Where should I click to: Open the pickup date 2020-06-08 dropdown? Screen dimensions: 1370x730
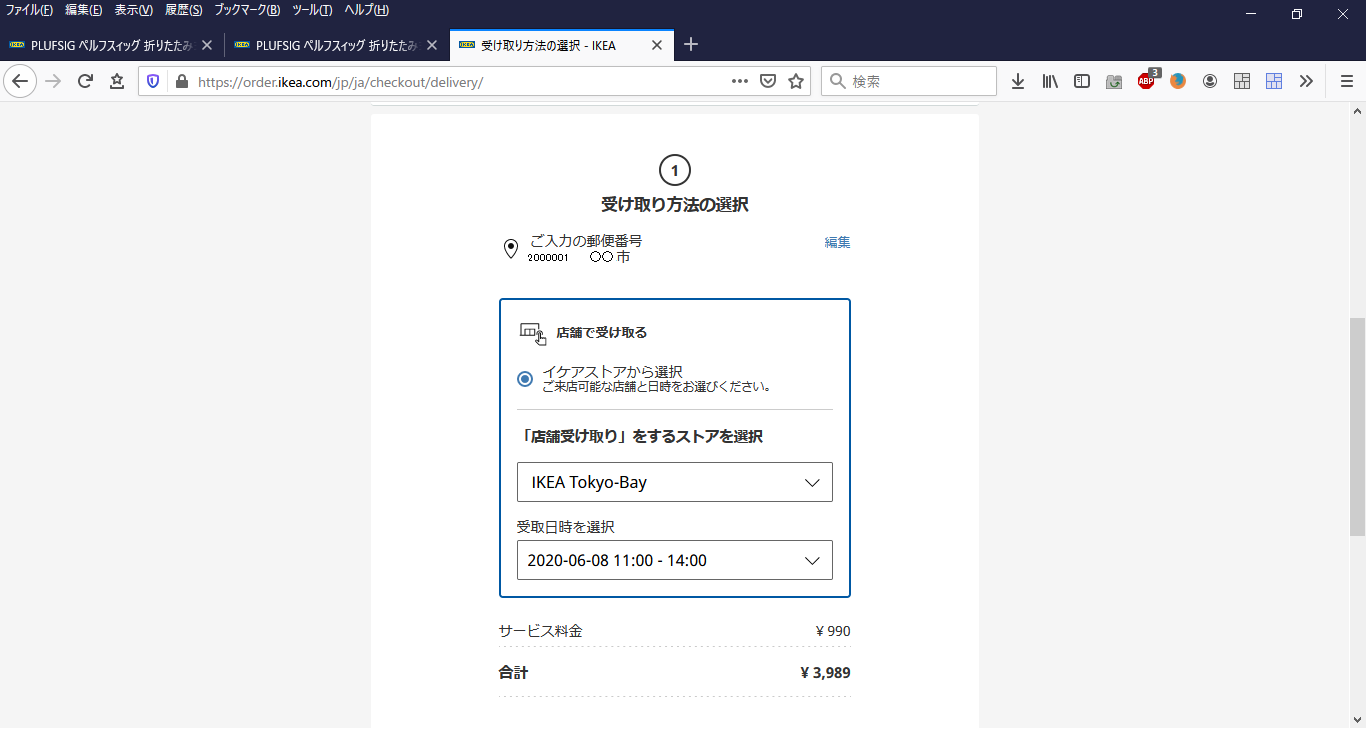pos(675,560)
